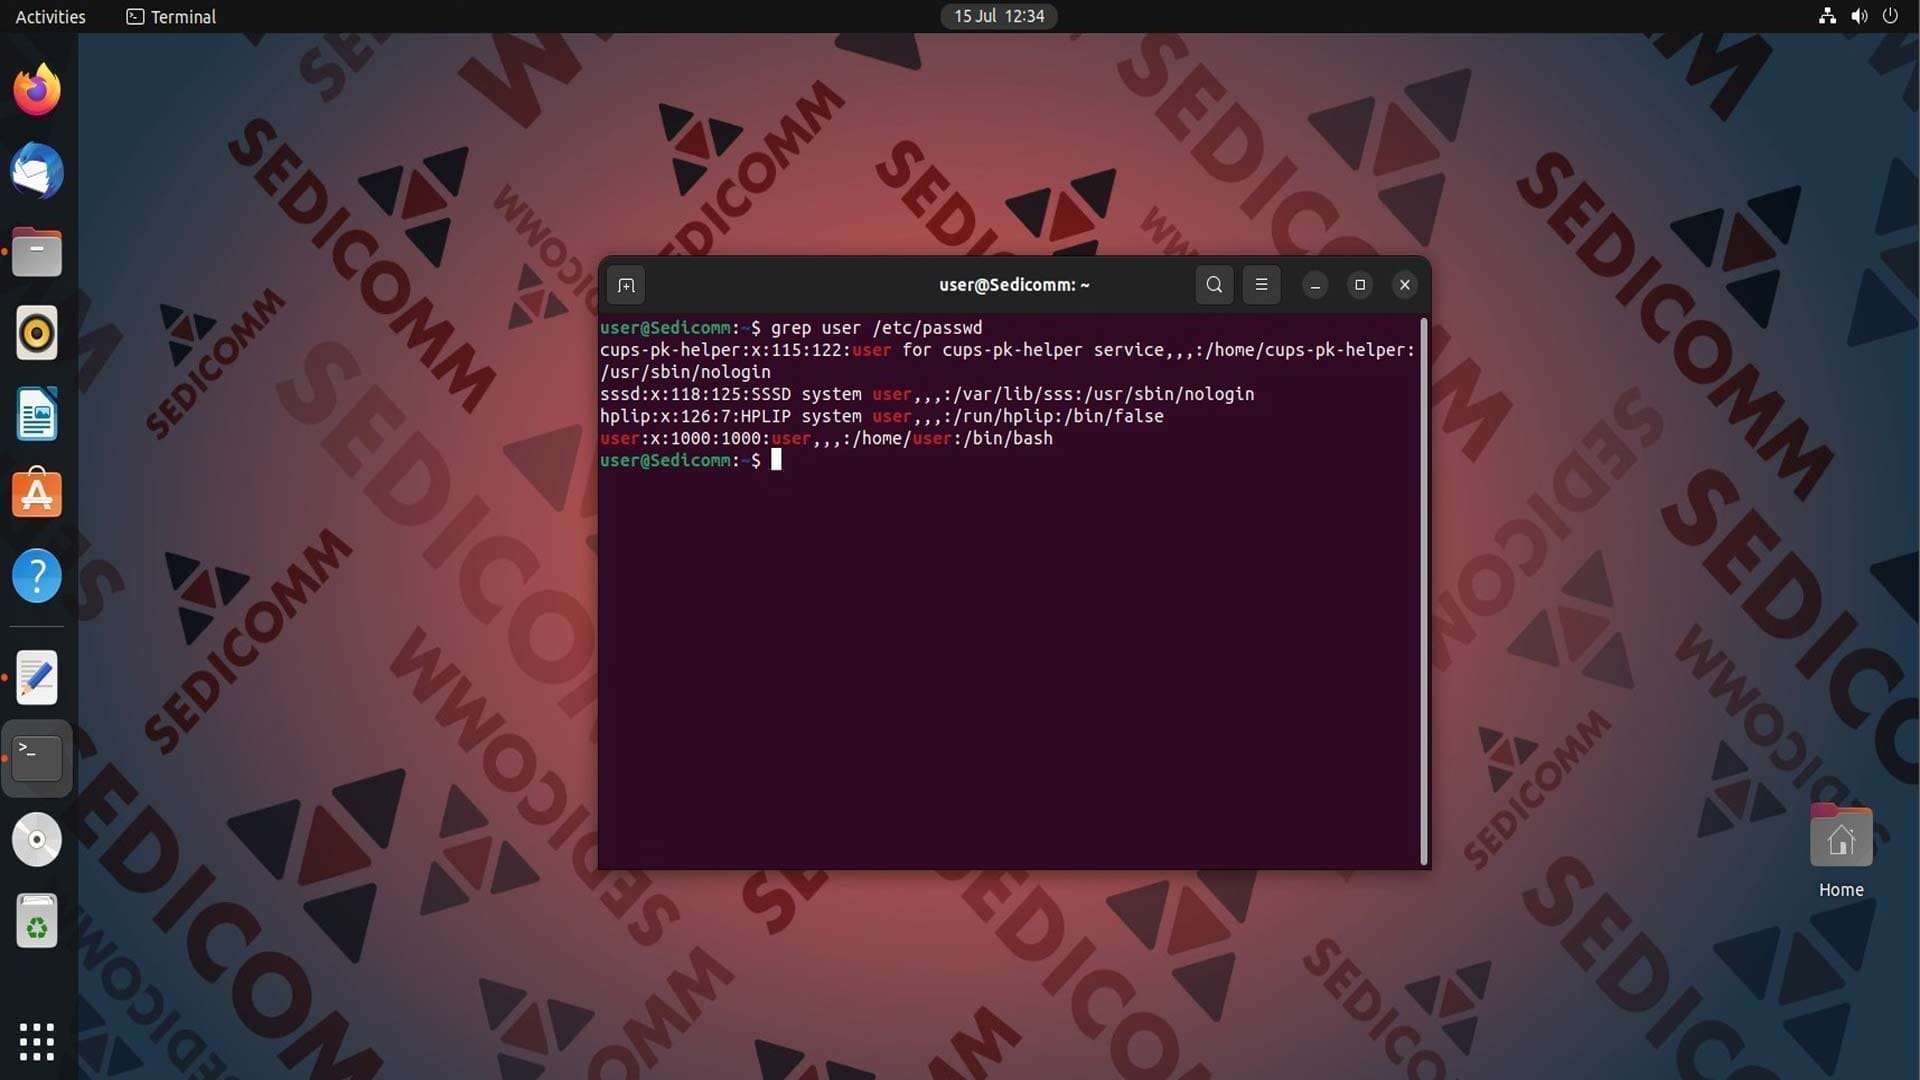
Task: Open the Text Editor dock icon
Action: [37, 678]
